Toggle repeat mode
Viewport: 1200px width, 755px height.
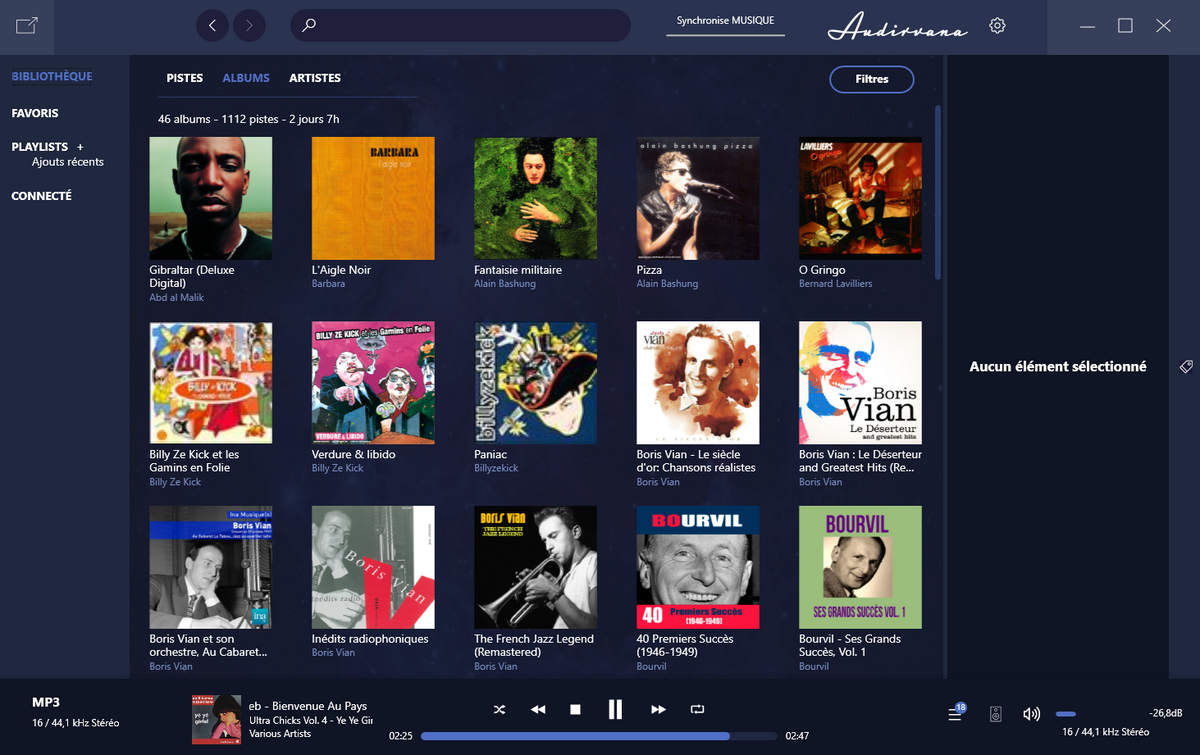coord(697,710)
